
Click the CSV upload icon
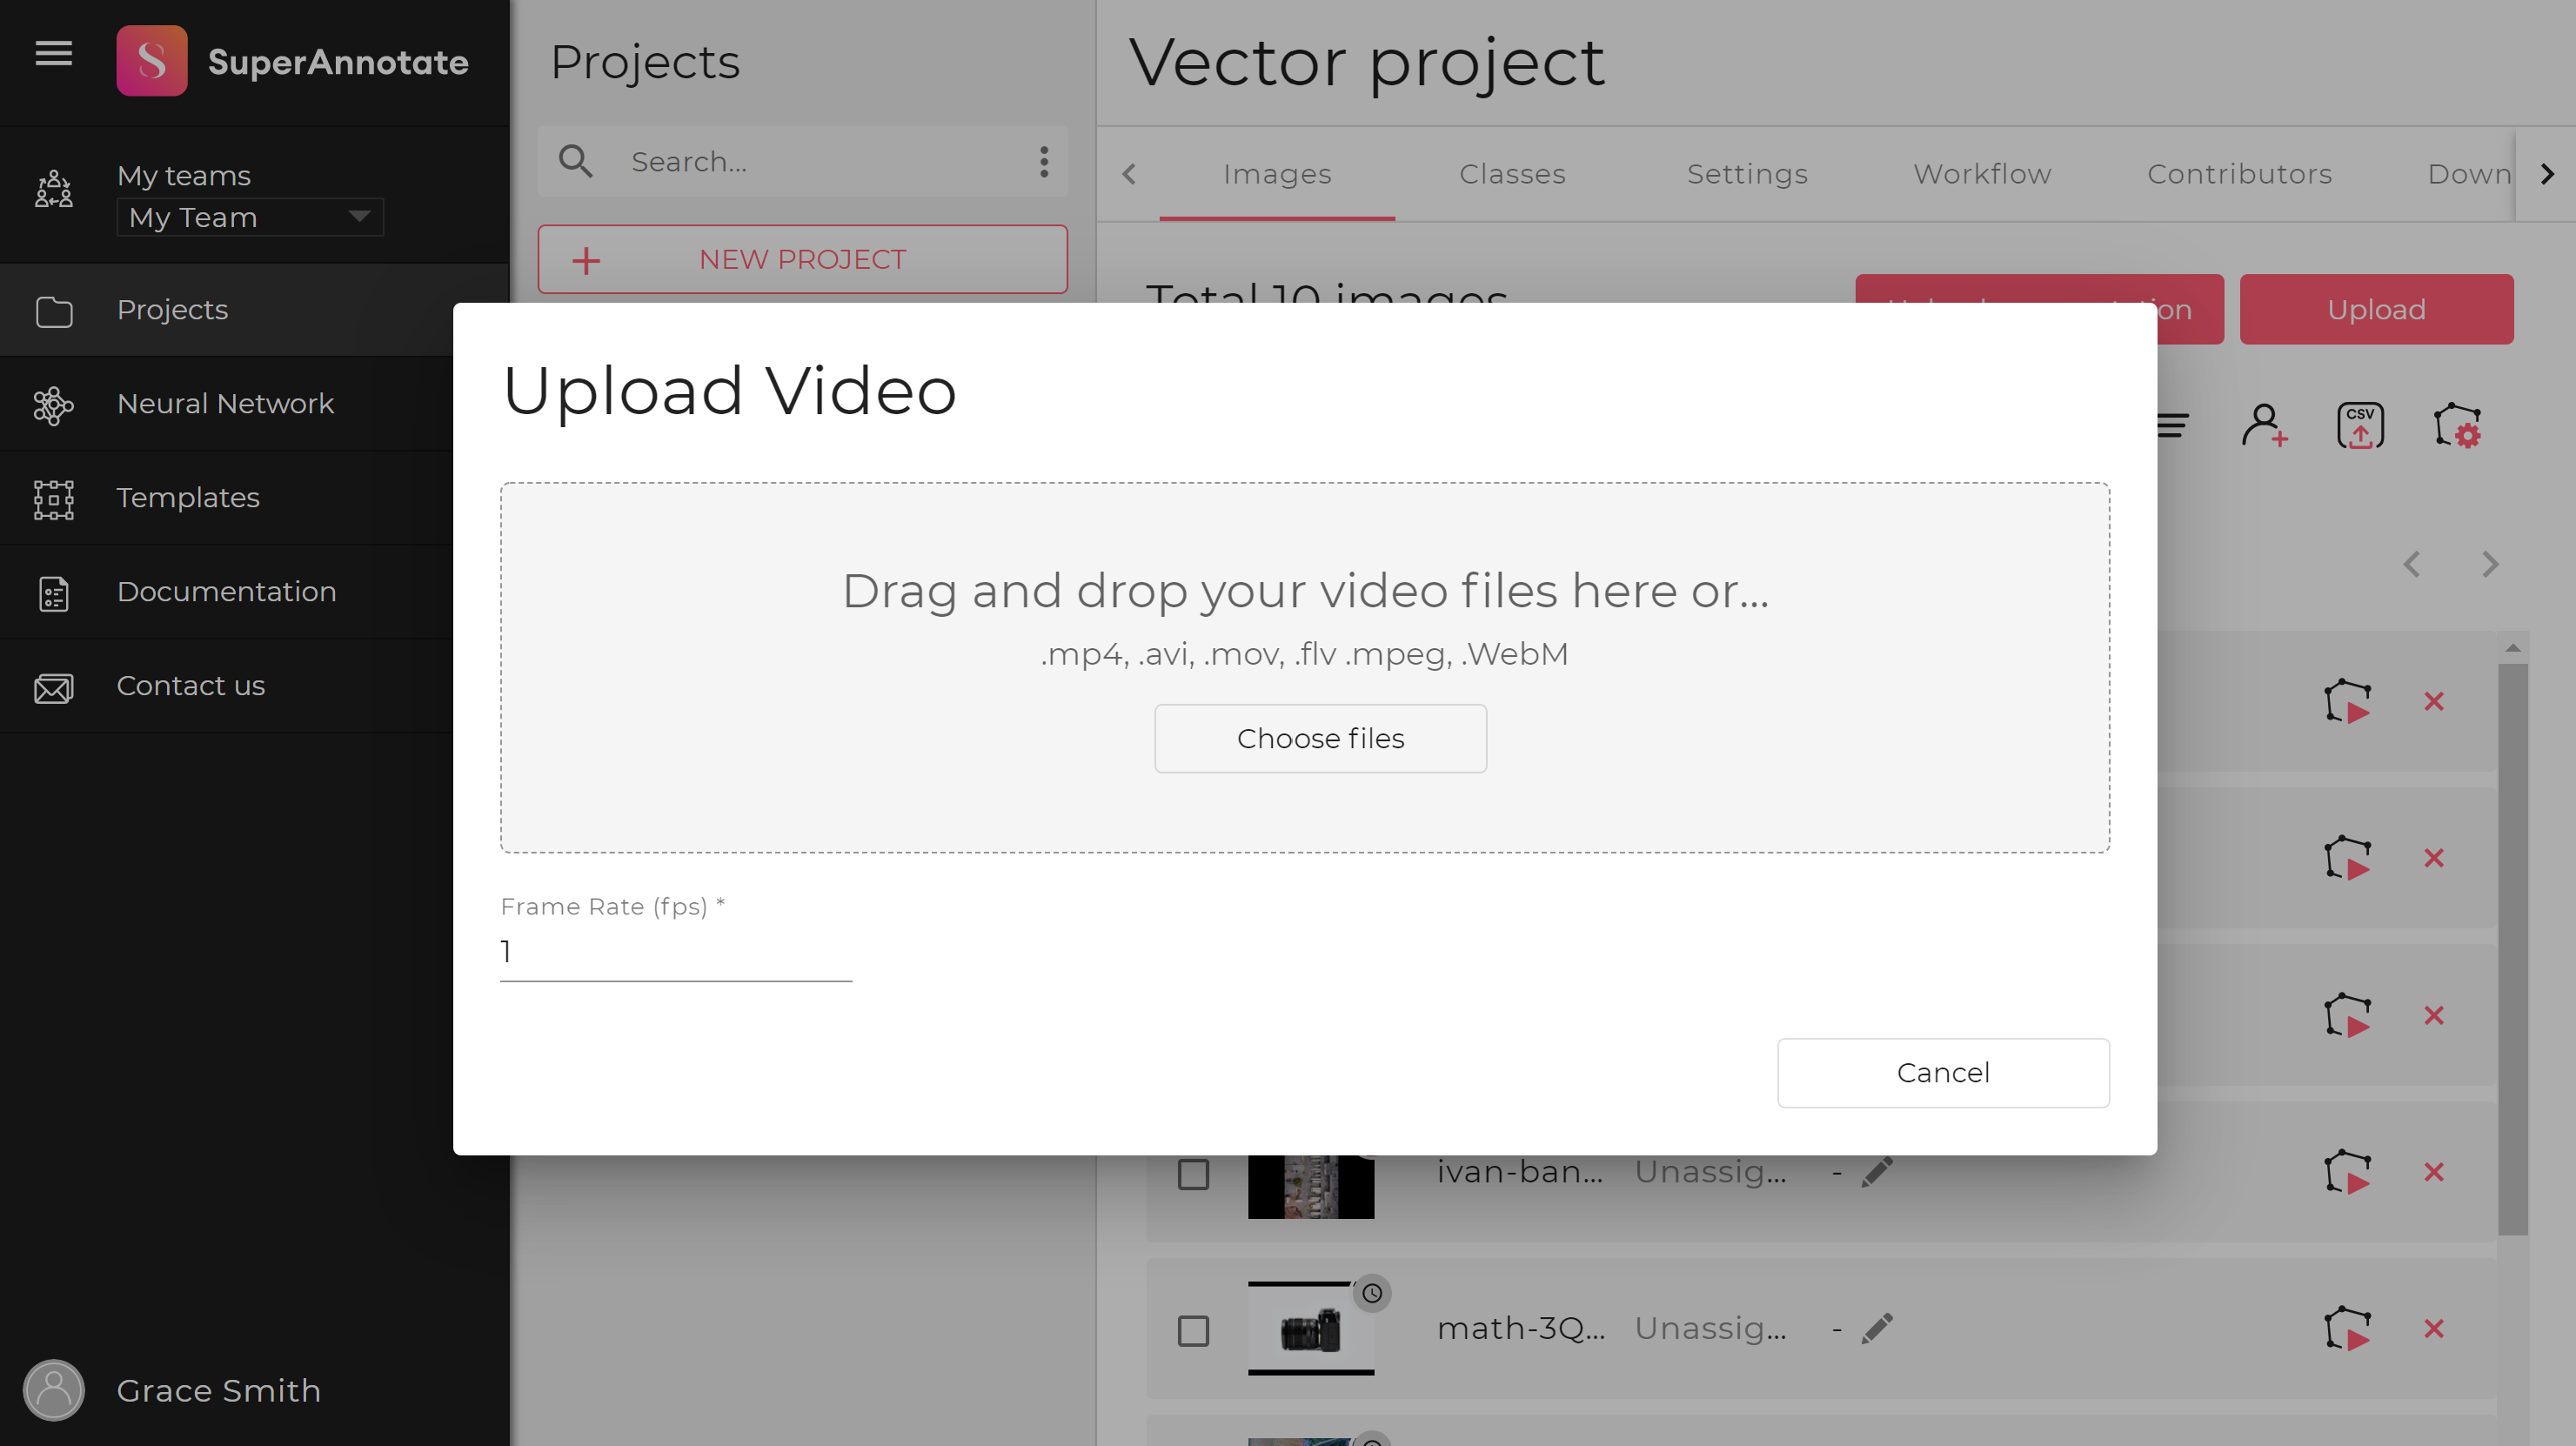2360,426
